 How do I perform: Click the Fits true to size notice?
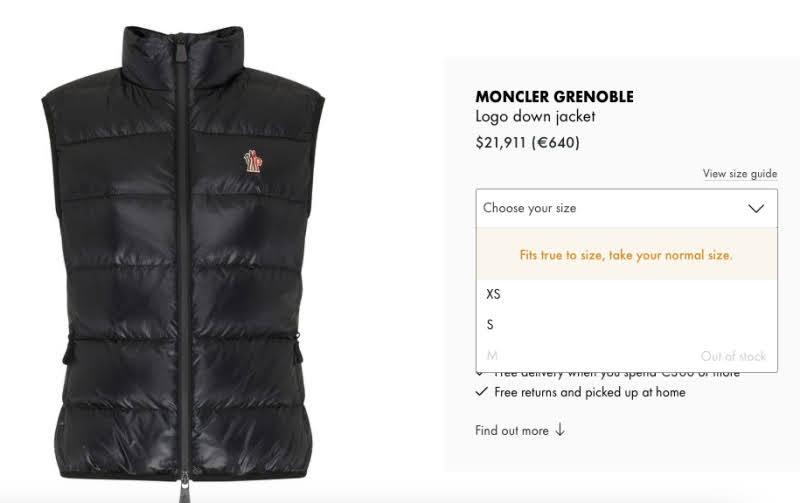(x=627, y=255)
